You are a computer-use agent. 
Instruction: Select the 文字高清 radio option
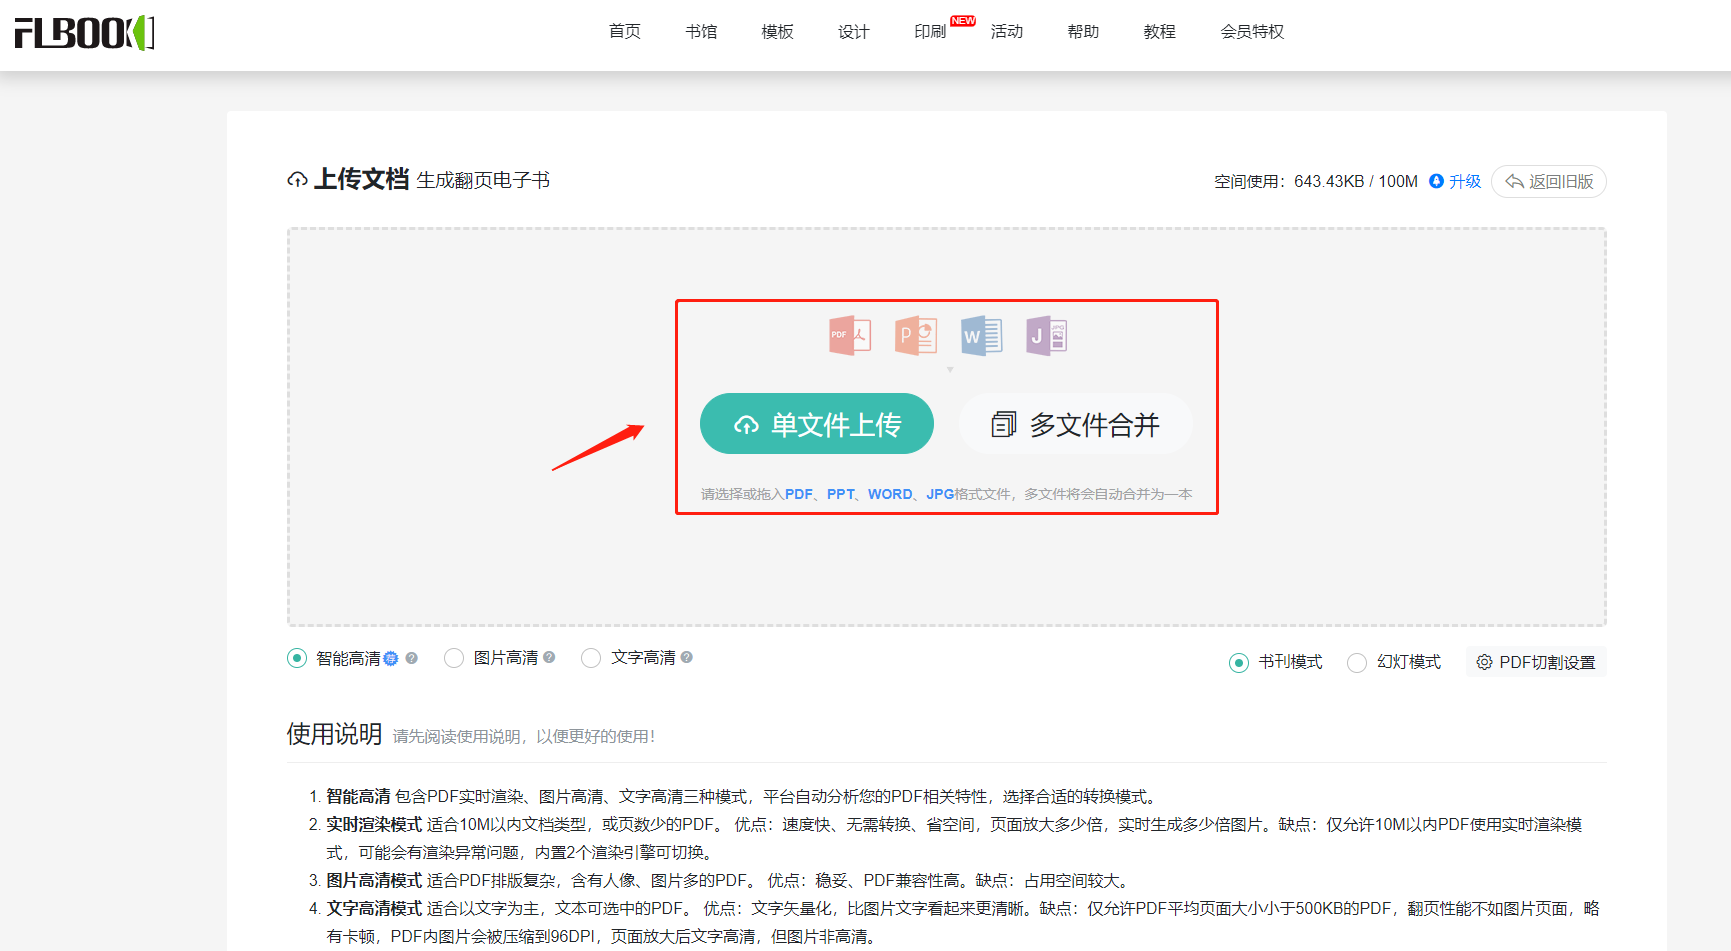(x=591, y=658)
